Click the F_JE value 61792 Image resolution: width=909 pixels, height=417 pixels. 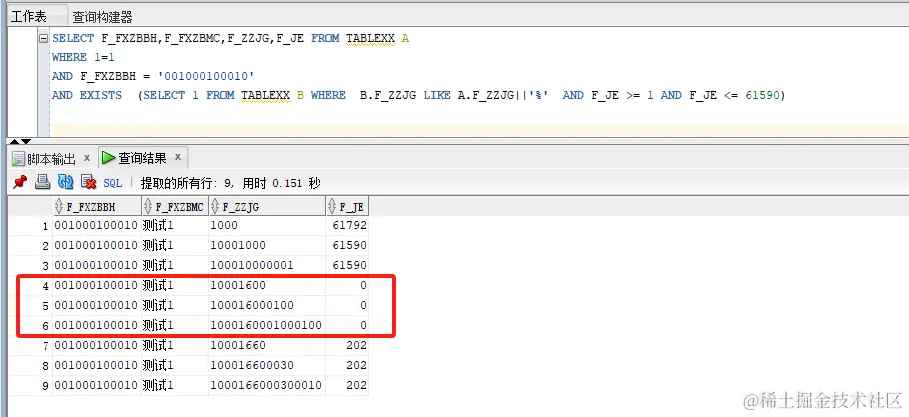pos(347,225)
